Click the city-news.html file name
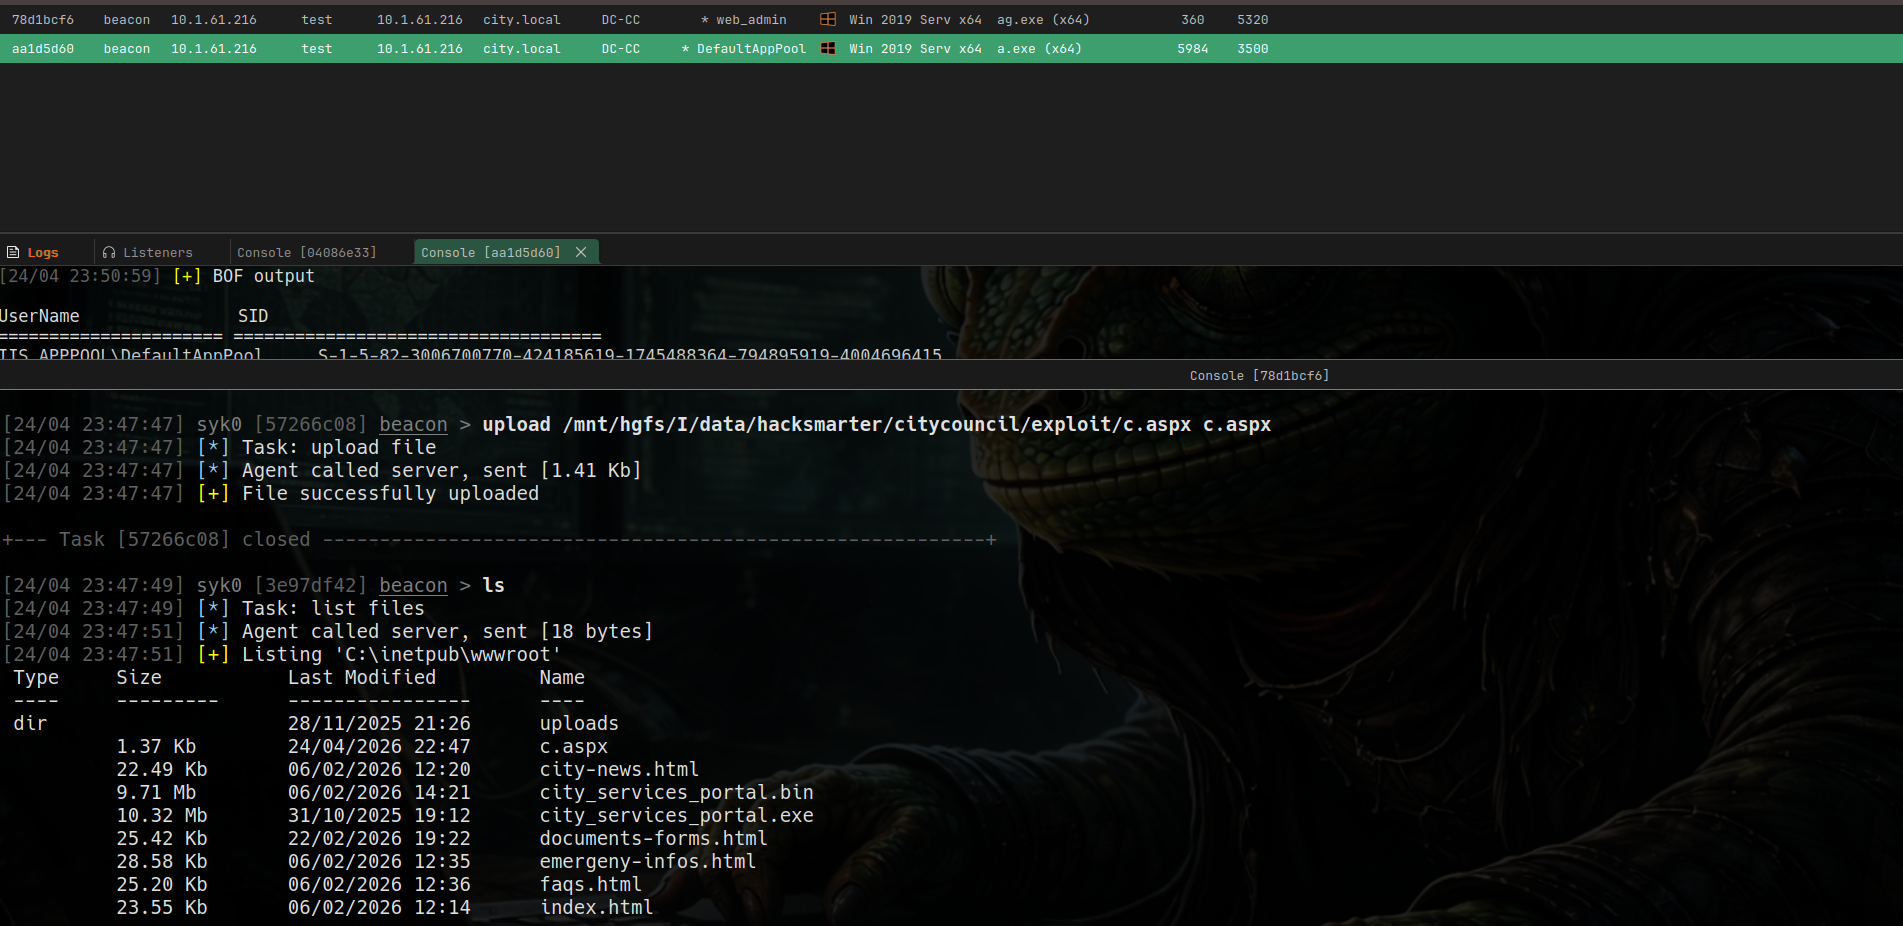This screenshot has width=1903, height=926. (619, 769)
